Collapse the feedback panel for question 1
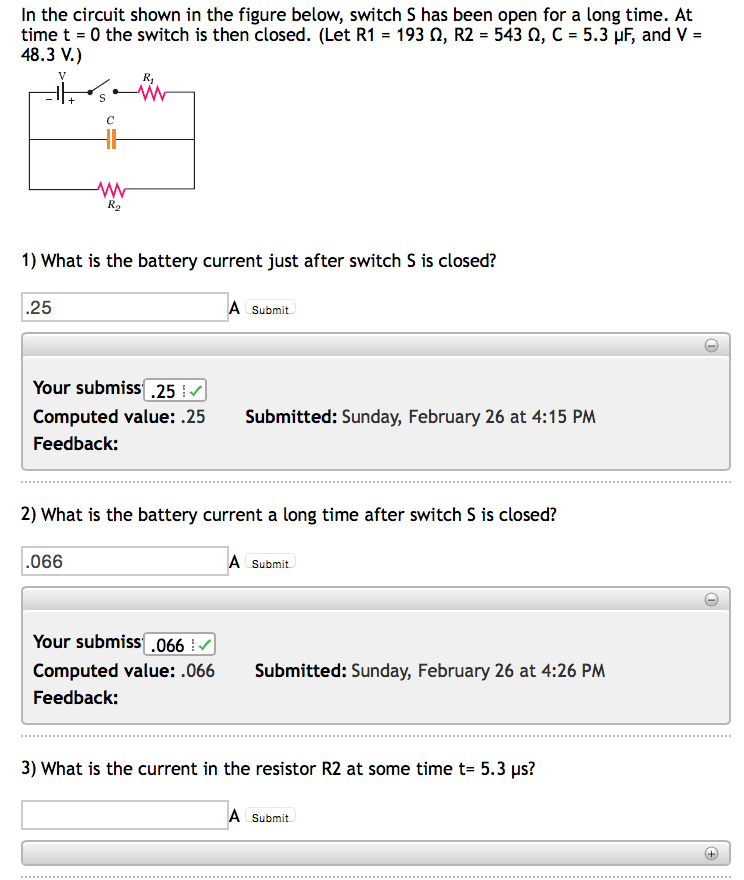Viewport: 744px width, 880px height. [x=711, y=344]
